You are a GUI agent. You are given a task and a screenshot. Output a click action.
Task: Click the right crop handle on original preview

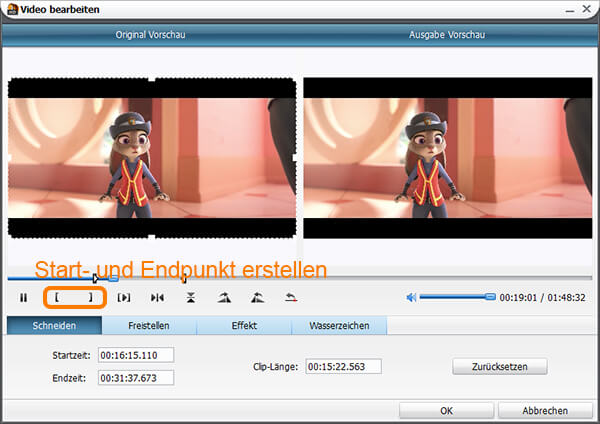(295, 158)
